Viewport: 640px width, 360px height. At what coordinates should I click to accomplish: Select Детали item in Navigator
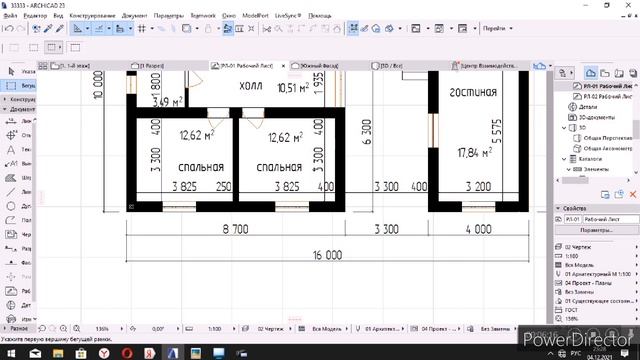coord(588,107)
